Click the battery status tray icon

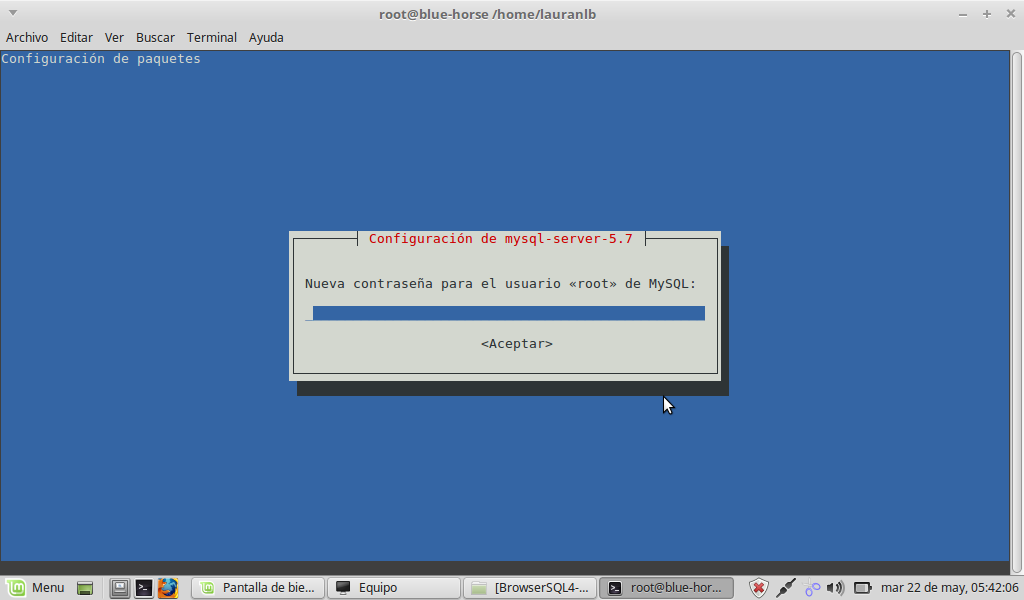[862, 588]
